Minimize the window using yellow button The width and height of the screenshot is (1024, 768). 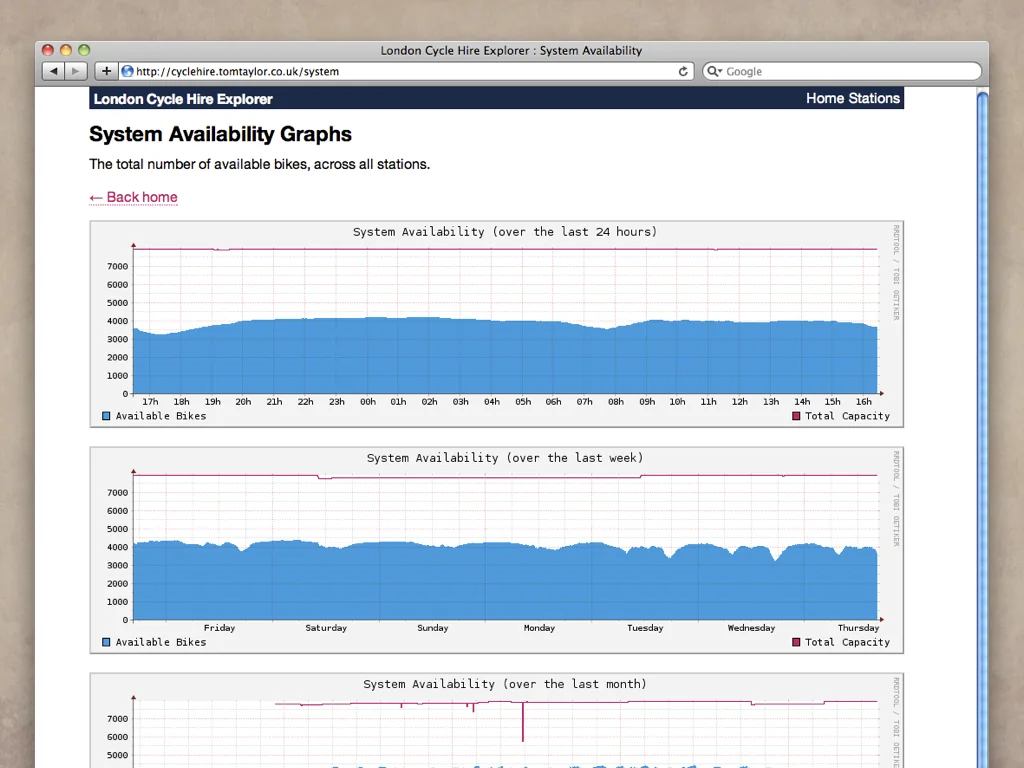(x=66, y=50)
